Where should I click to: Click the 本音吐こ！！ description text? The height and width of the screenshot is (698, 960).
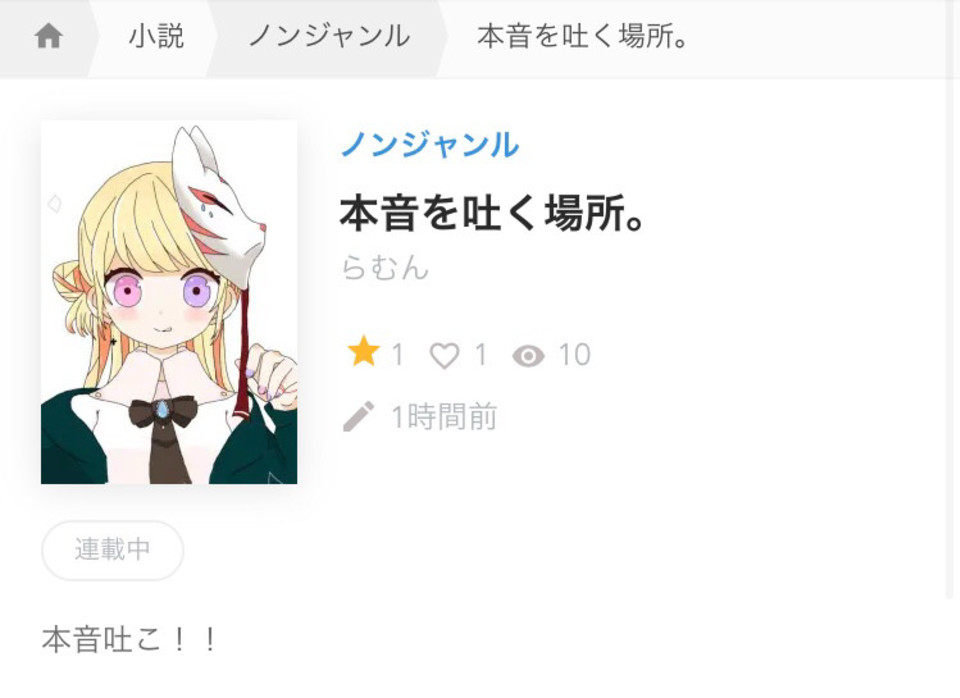point(129,640)
